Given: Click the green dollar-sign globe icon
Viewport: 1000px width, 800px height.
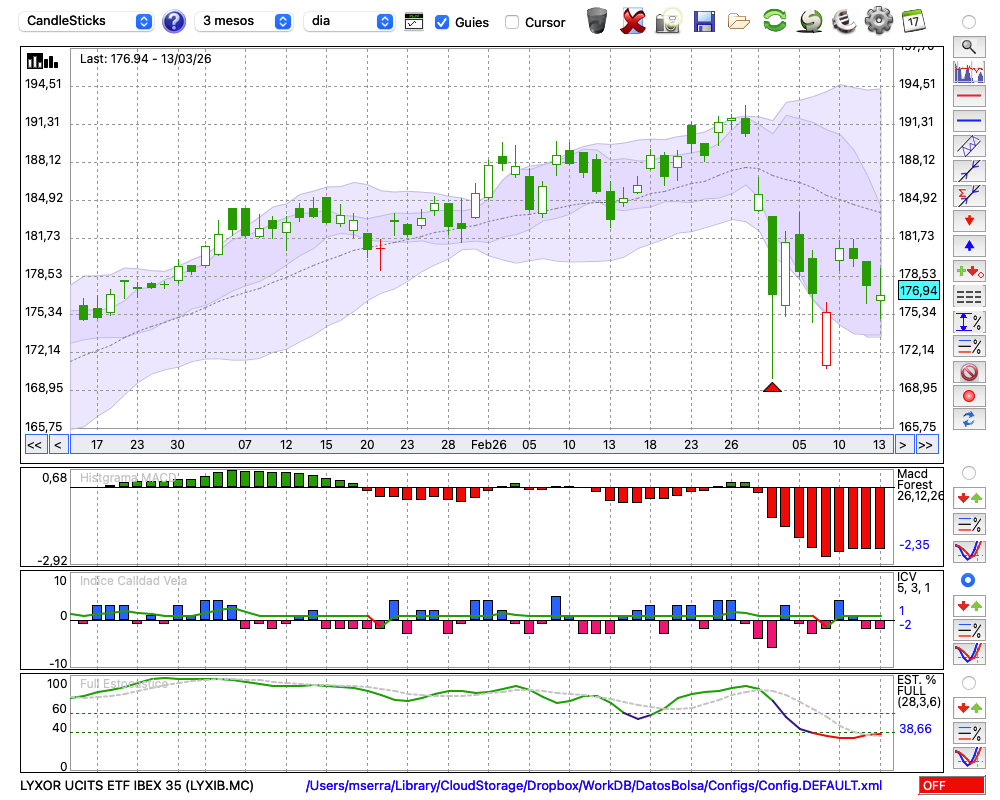Looking at the screenshot, I should click(810, 21).
